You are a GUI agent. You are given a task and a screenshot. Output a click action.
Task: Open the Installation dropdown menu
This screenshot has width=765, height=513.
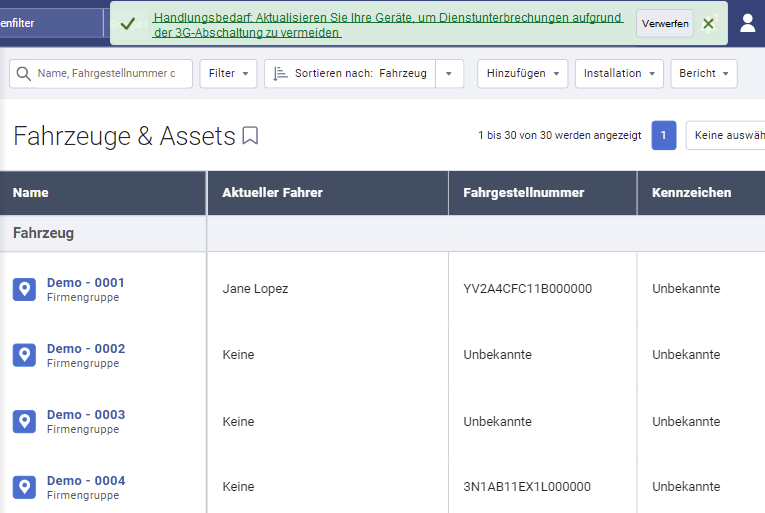(618, 74)
